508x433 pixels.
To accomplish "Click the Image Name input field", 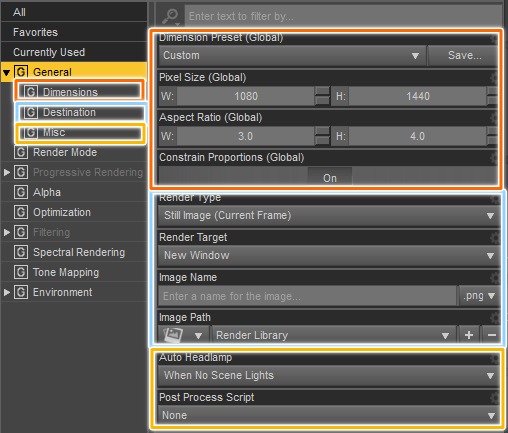I will (307, 296).
